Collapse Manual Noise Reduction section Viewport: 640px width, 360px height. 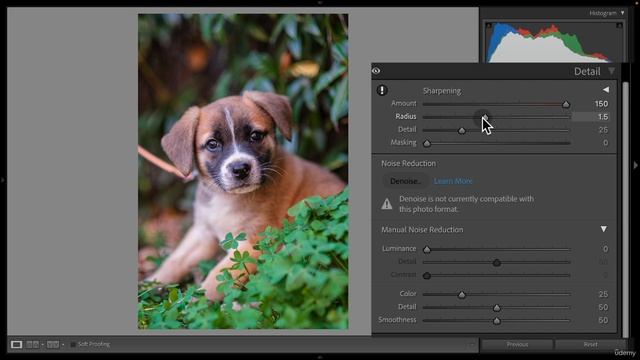[604, 229]
